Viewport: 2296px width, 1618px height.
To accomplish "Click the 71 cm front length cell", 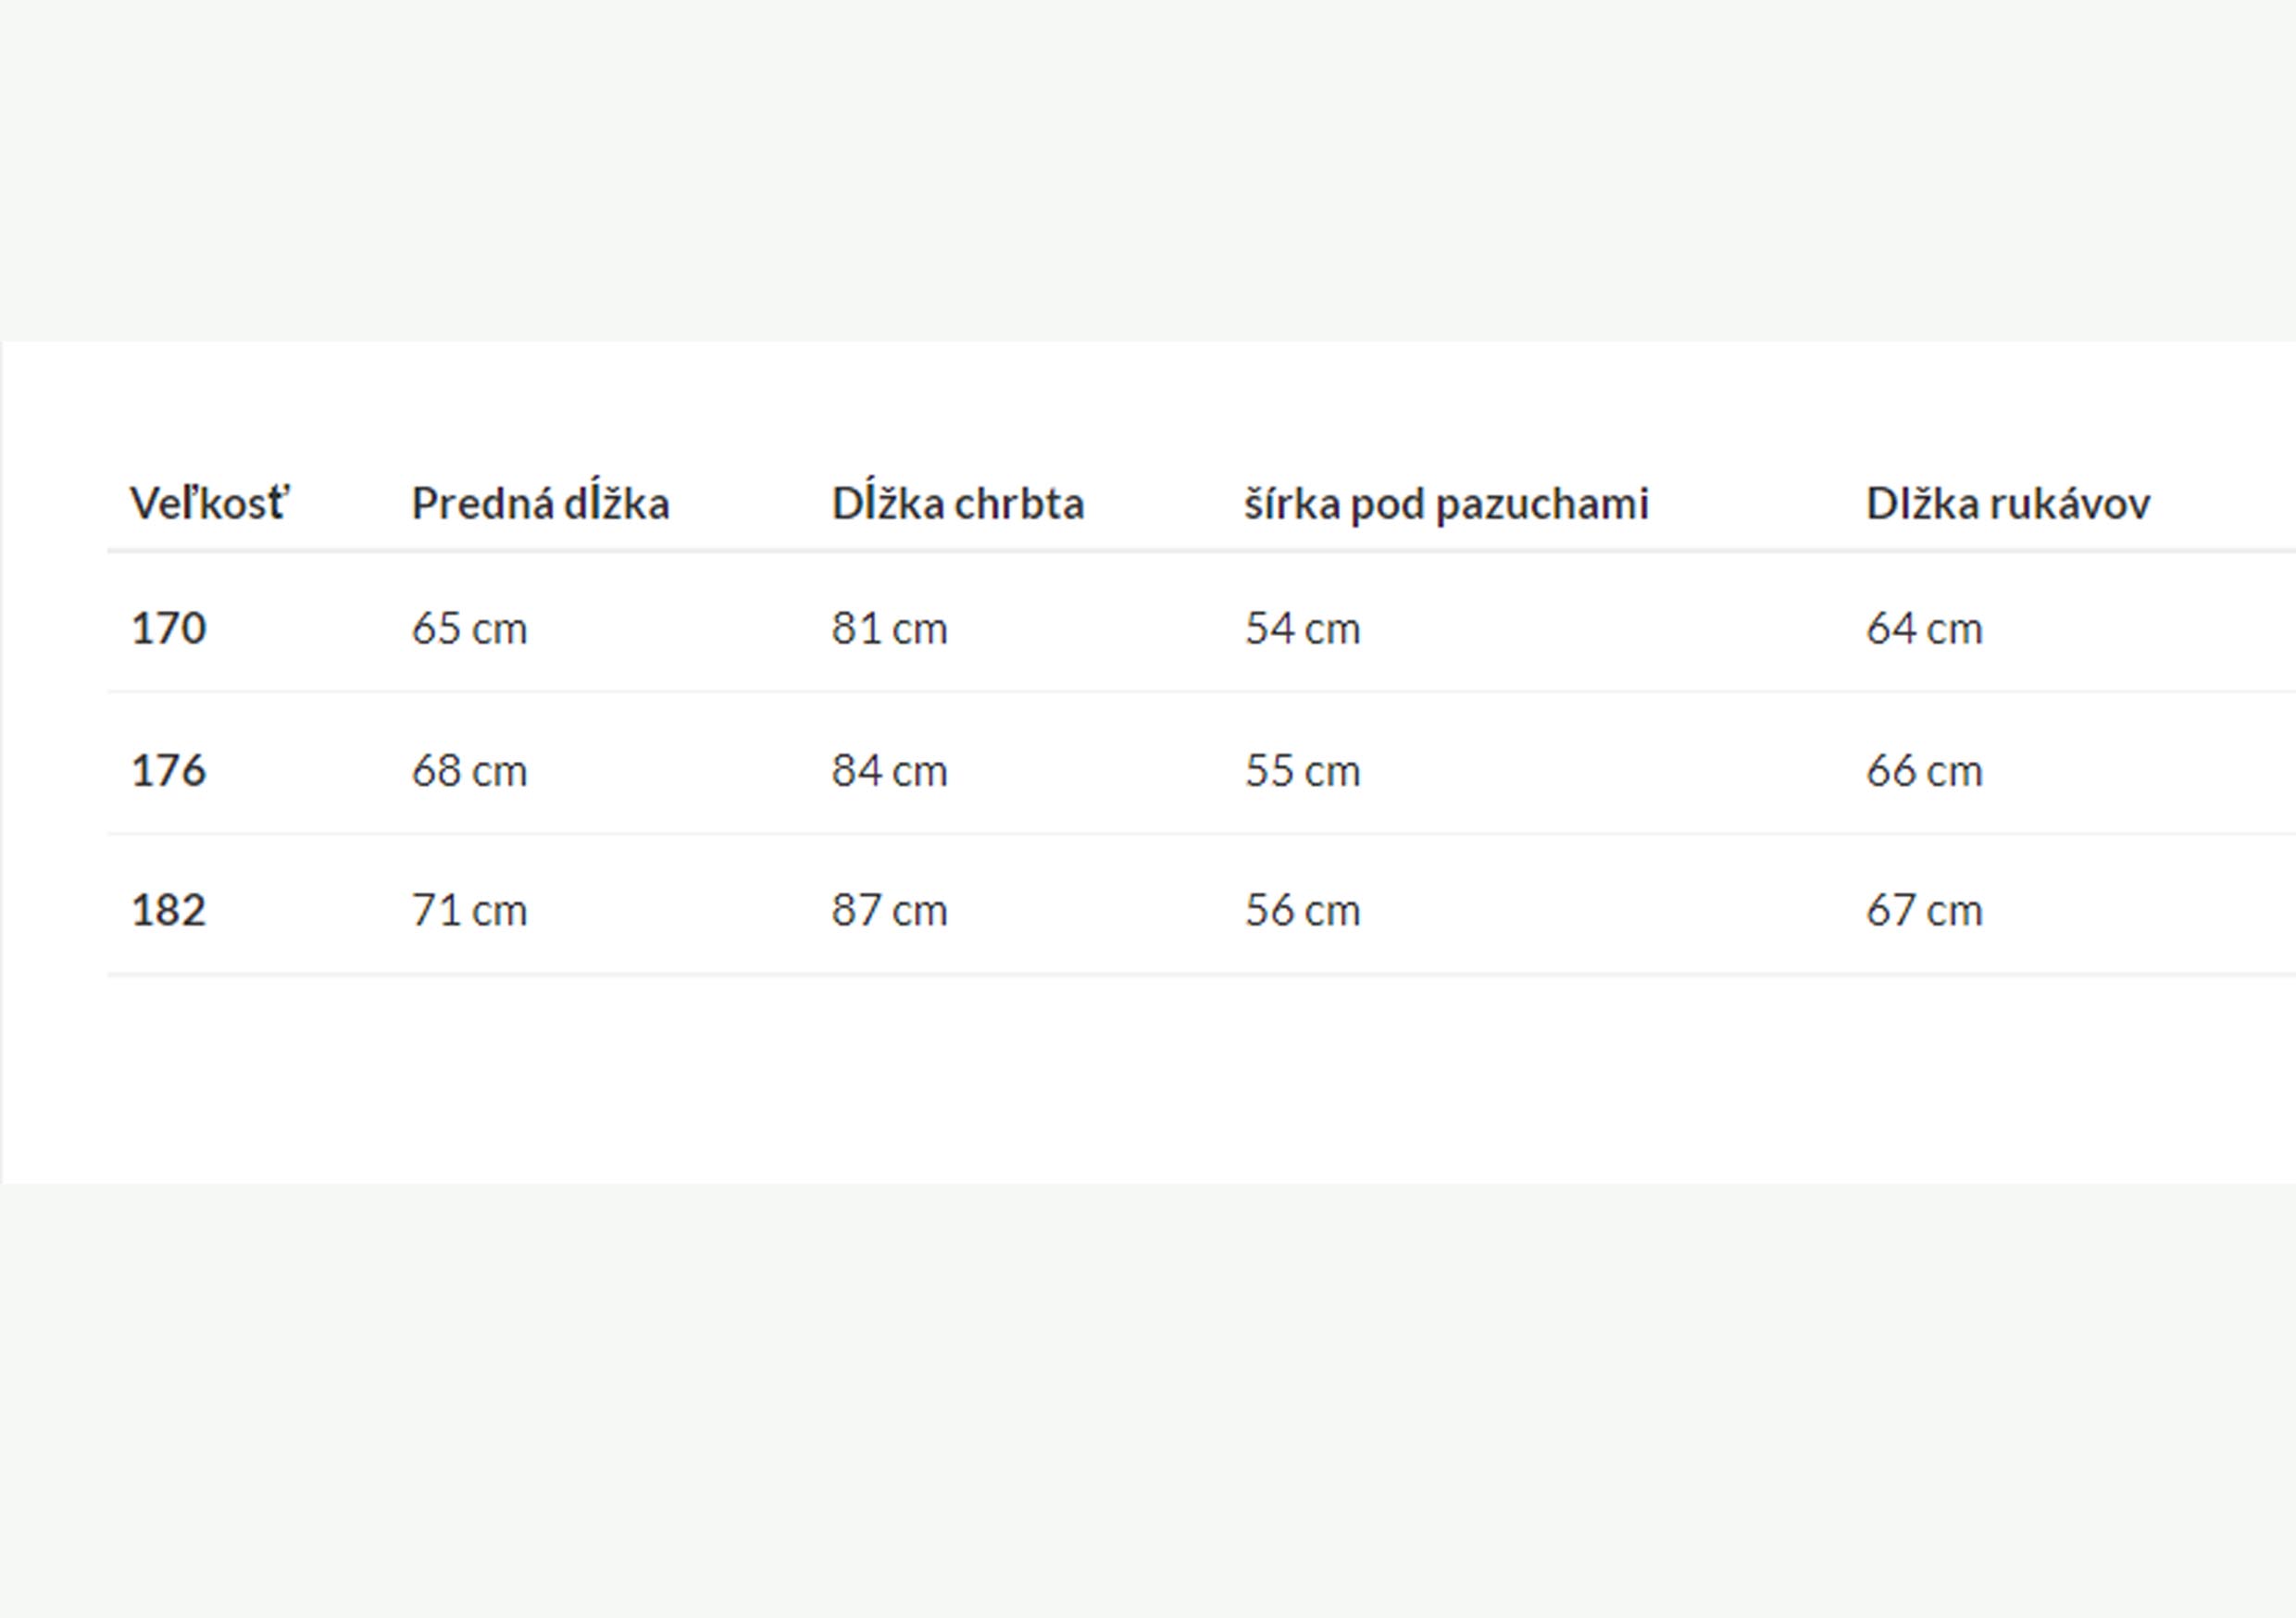I will click(x=469, y=910).
